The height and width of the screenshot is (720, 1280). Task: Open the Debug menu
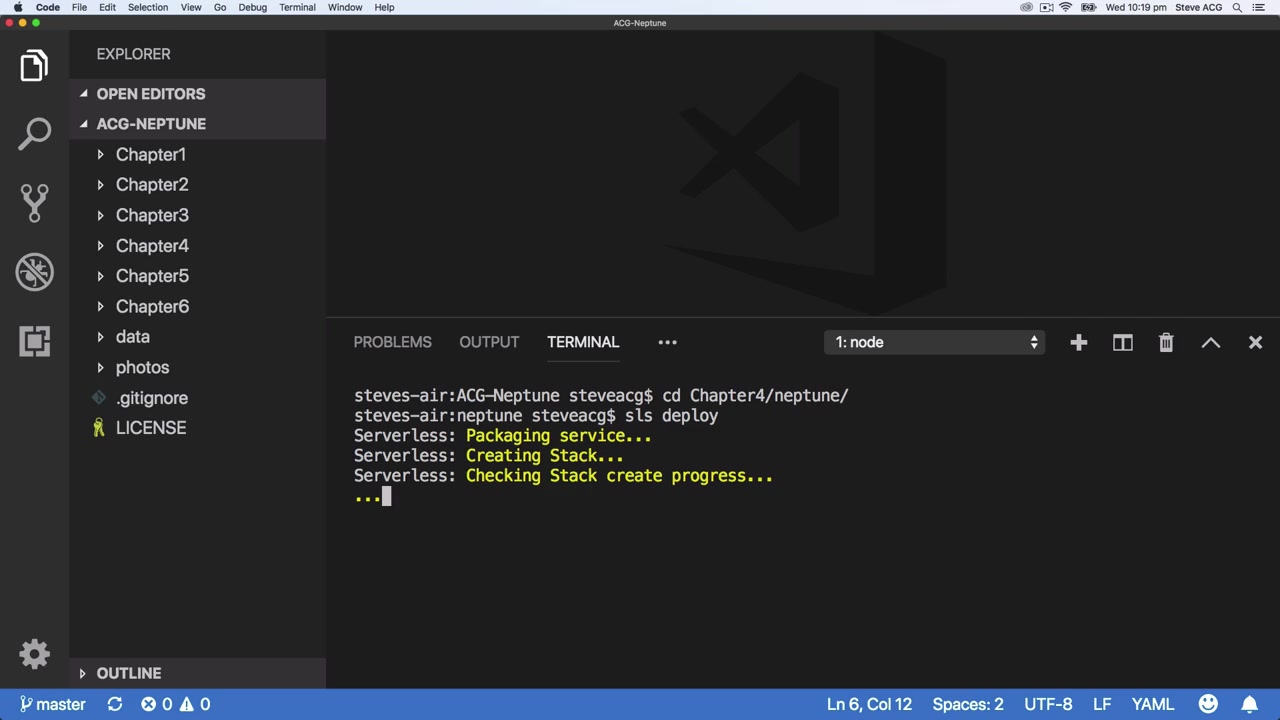tap(252, 7)
